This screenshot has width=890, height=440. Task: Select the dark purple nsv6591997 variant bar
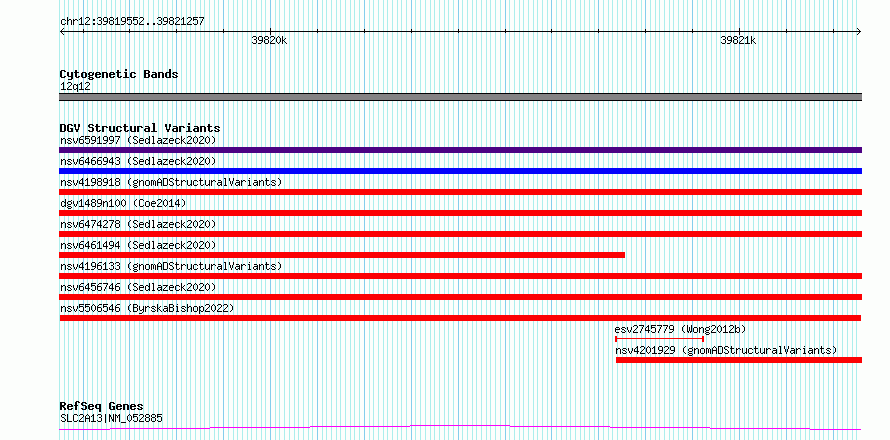point(460,150)
